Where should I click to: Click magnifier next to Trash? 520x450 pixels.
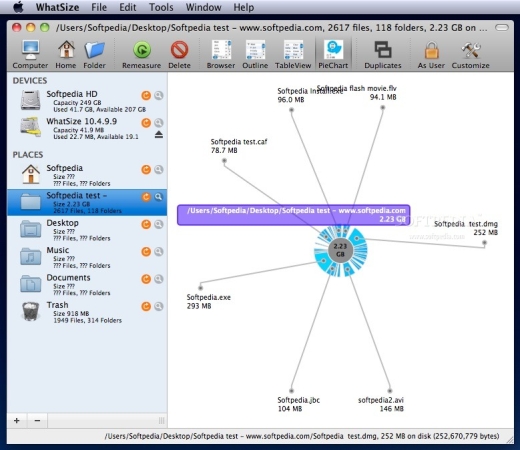(x=159, y=306)
